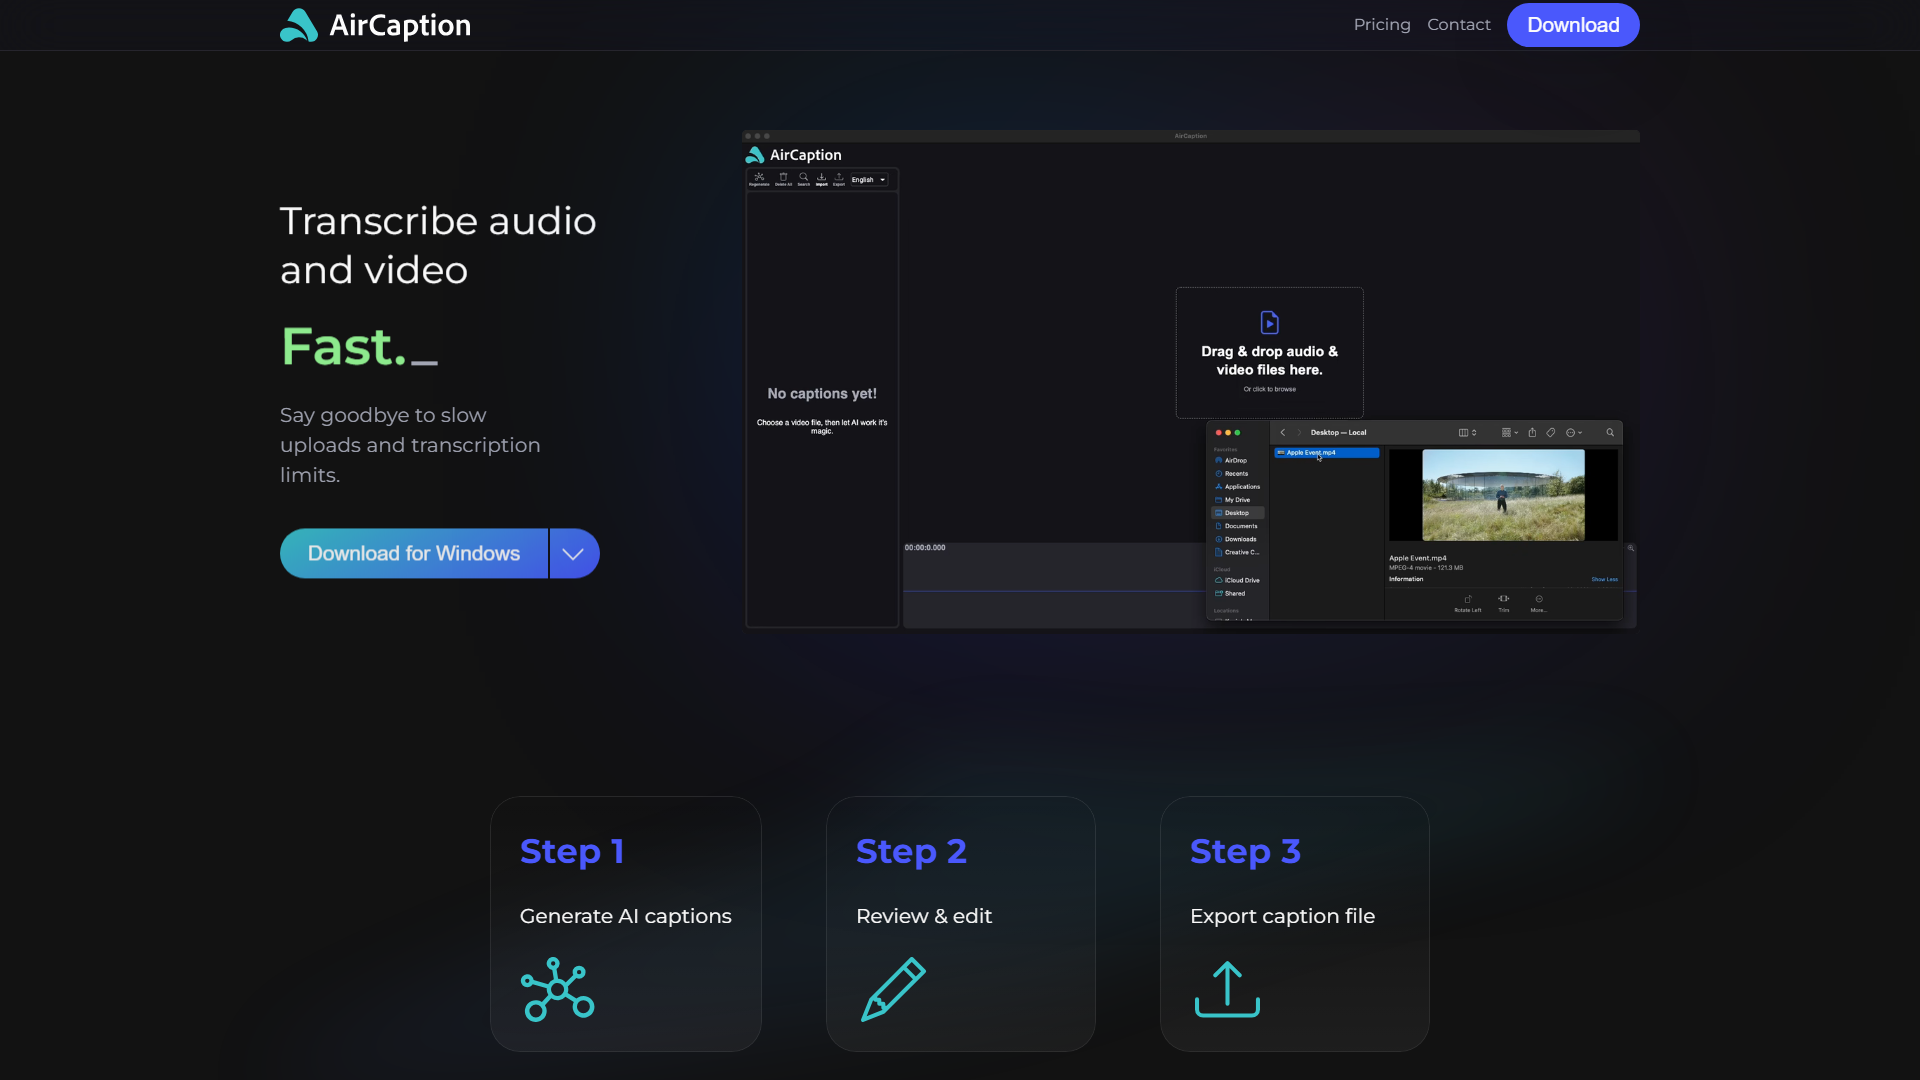Click the Import icon in caption toolbar

point(821,178)
